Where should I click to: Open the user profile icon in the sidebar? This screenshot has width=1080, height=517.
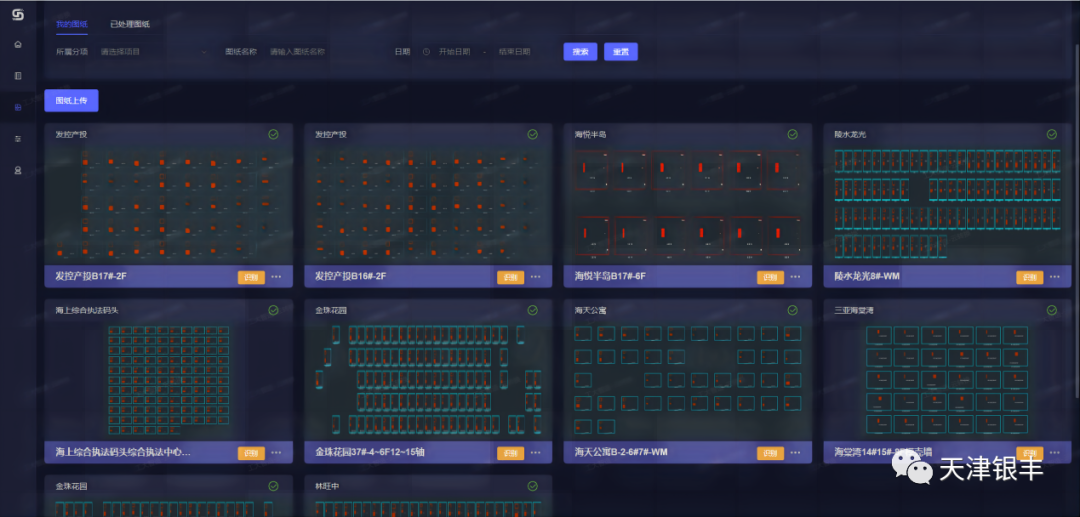click(18, 170)
